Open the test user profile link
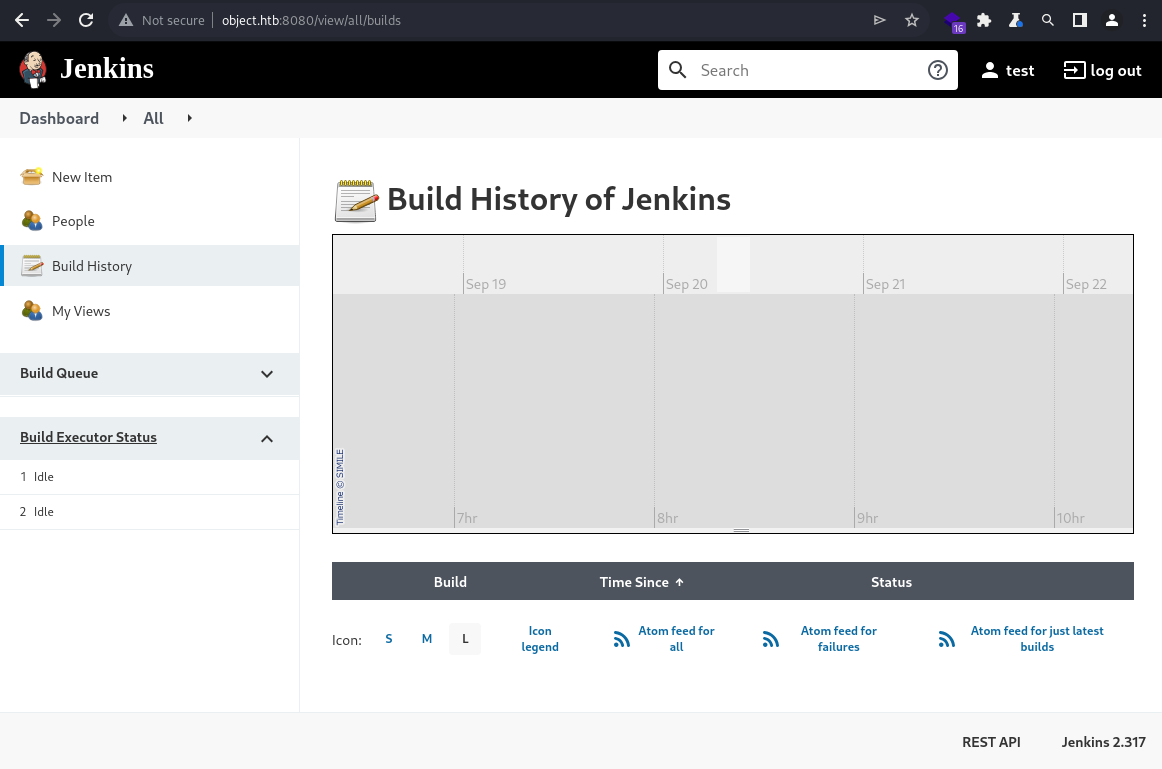Viewport: 1162px width, 769px height. tap(1007, 70)
